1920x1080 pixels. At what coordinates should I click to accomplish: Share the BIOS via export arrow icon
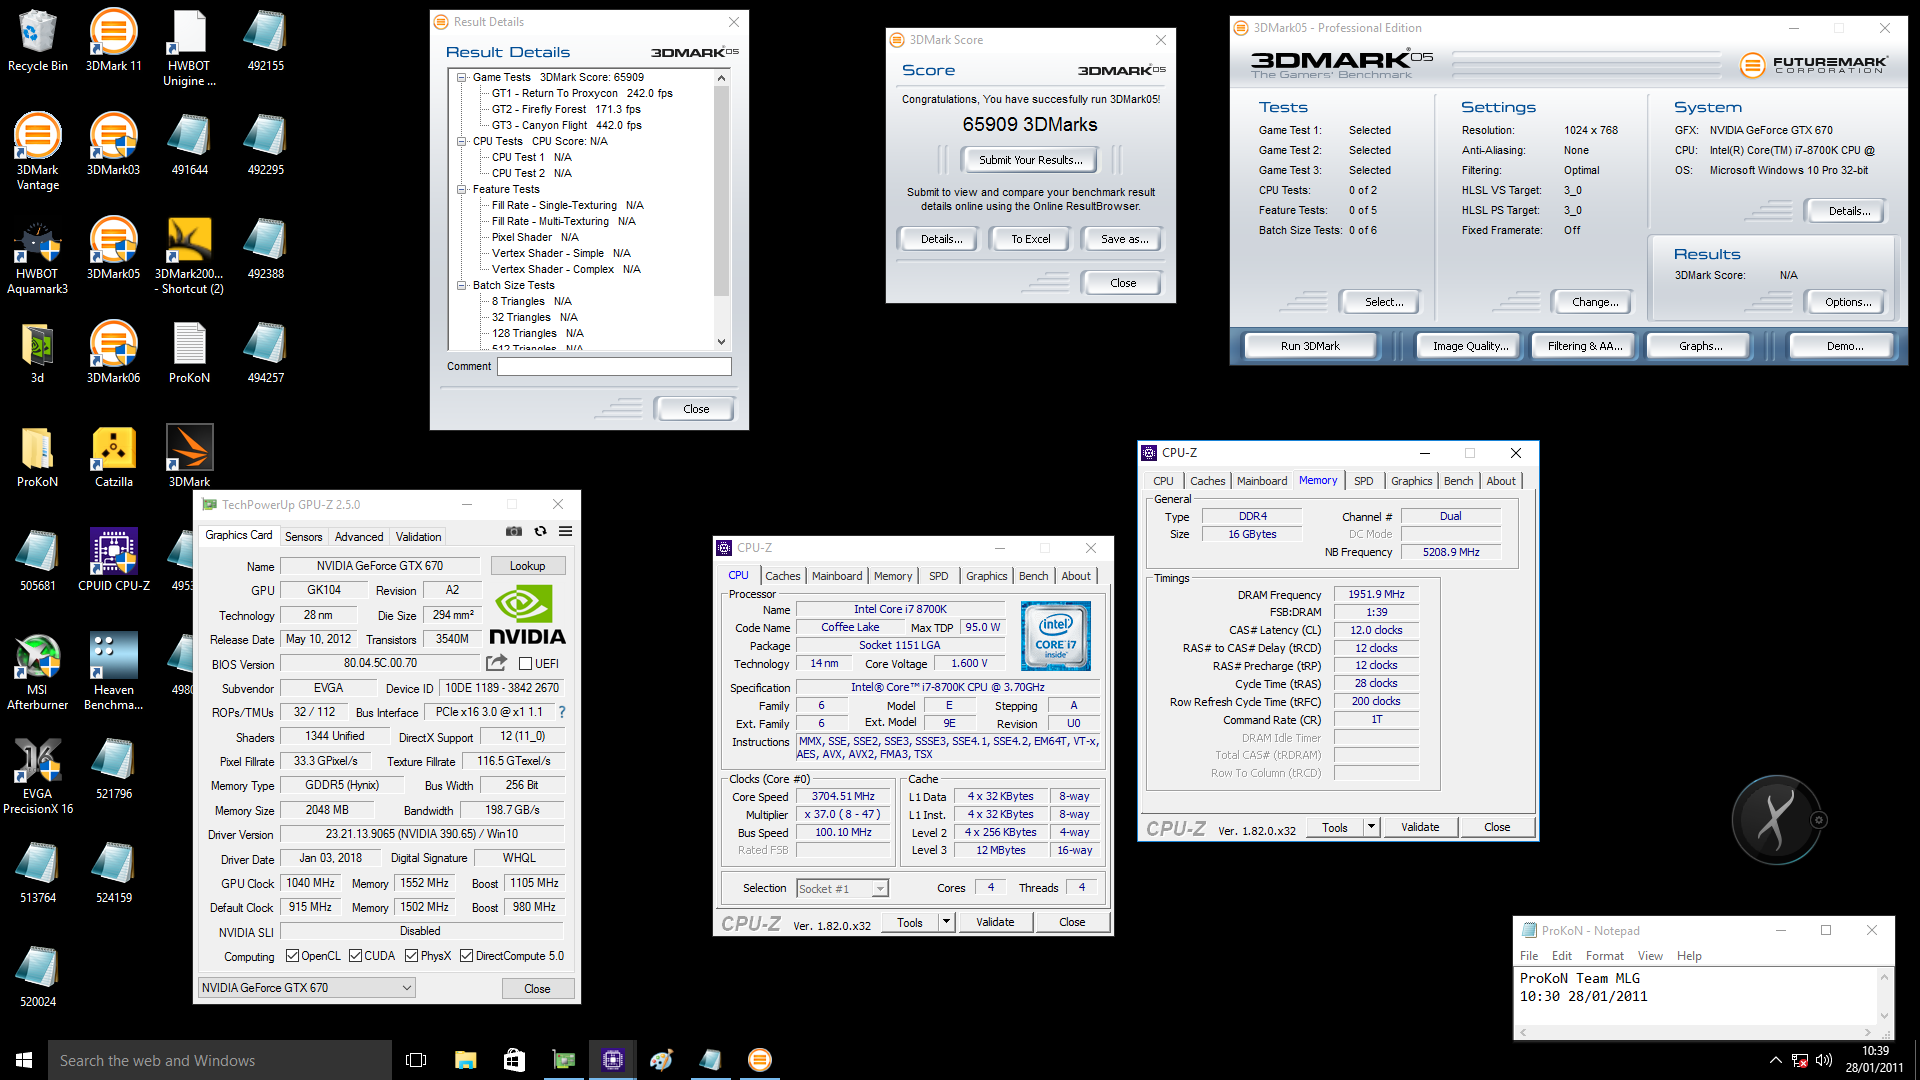pyautogui.click(x=496, y=663)
